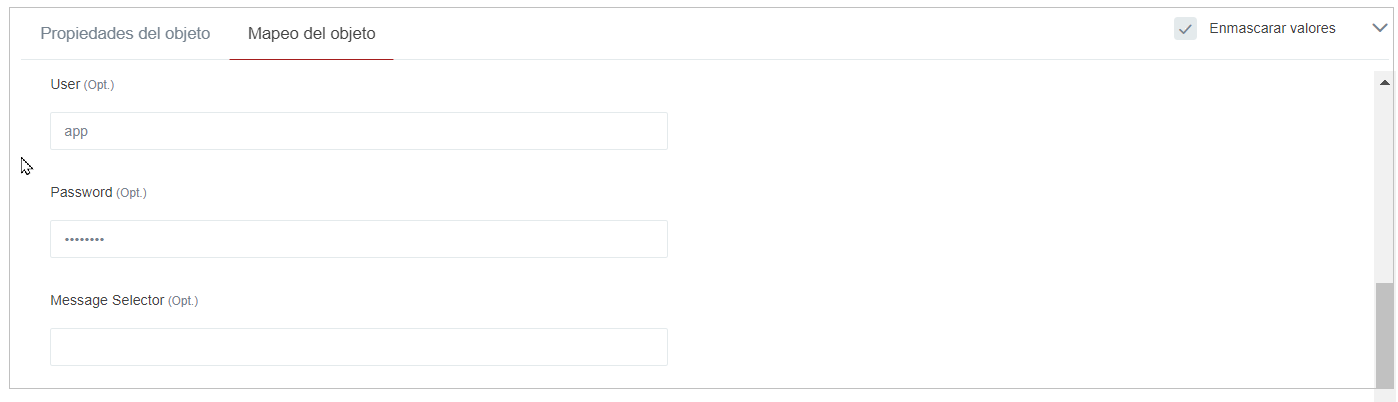This screenshot has width=1398, height=402.
Task: Focus the User input field
Action: (358, 131)
